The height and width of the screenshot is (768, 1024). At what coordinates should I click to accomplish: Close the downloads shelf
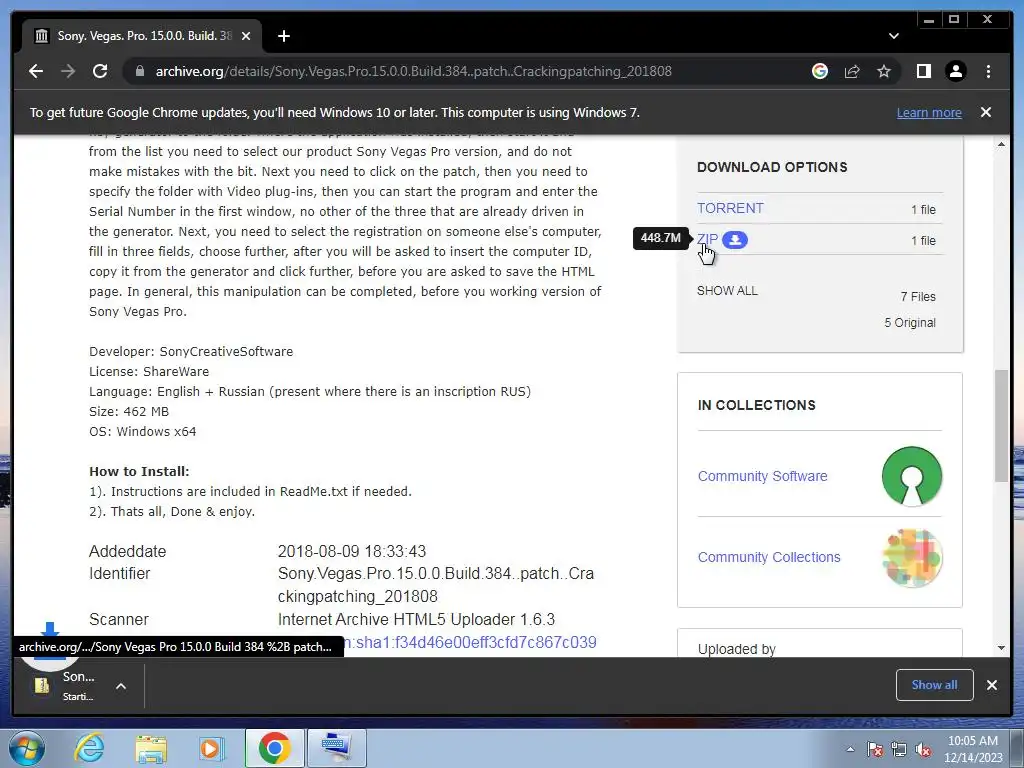pyautogui.click(x=991, y=684)
